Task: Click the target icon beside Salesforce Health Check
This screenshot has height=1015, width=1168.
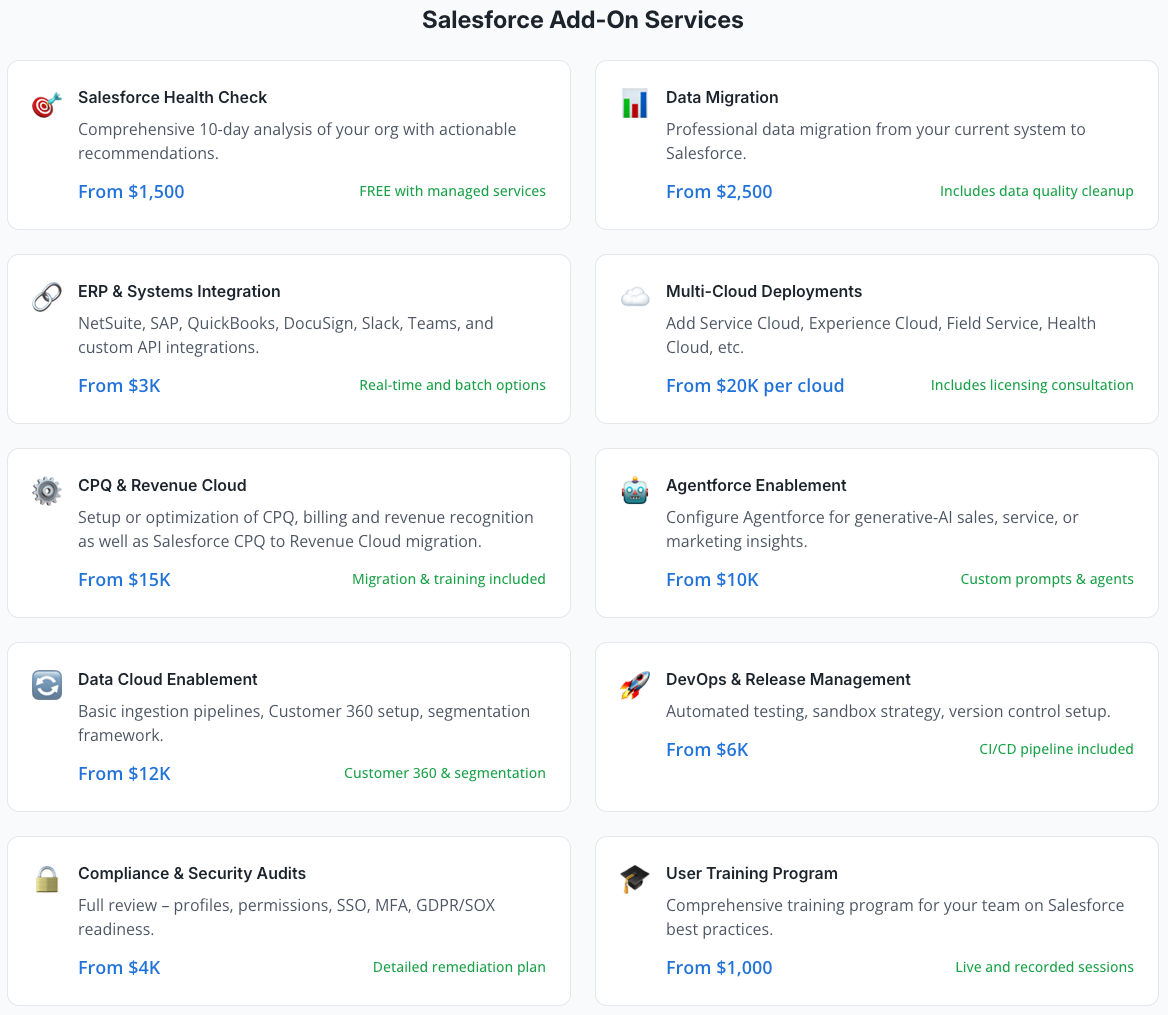Action: [47, 104]
